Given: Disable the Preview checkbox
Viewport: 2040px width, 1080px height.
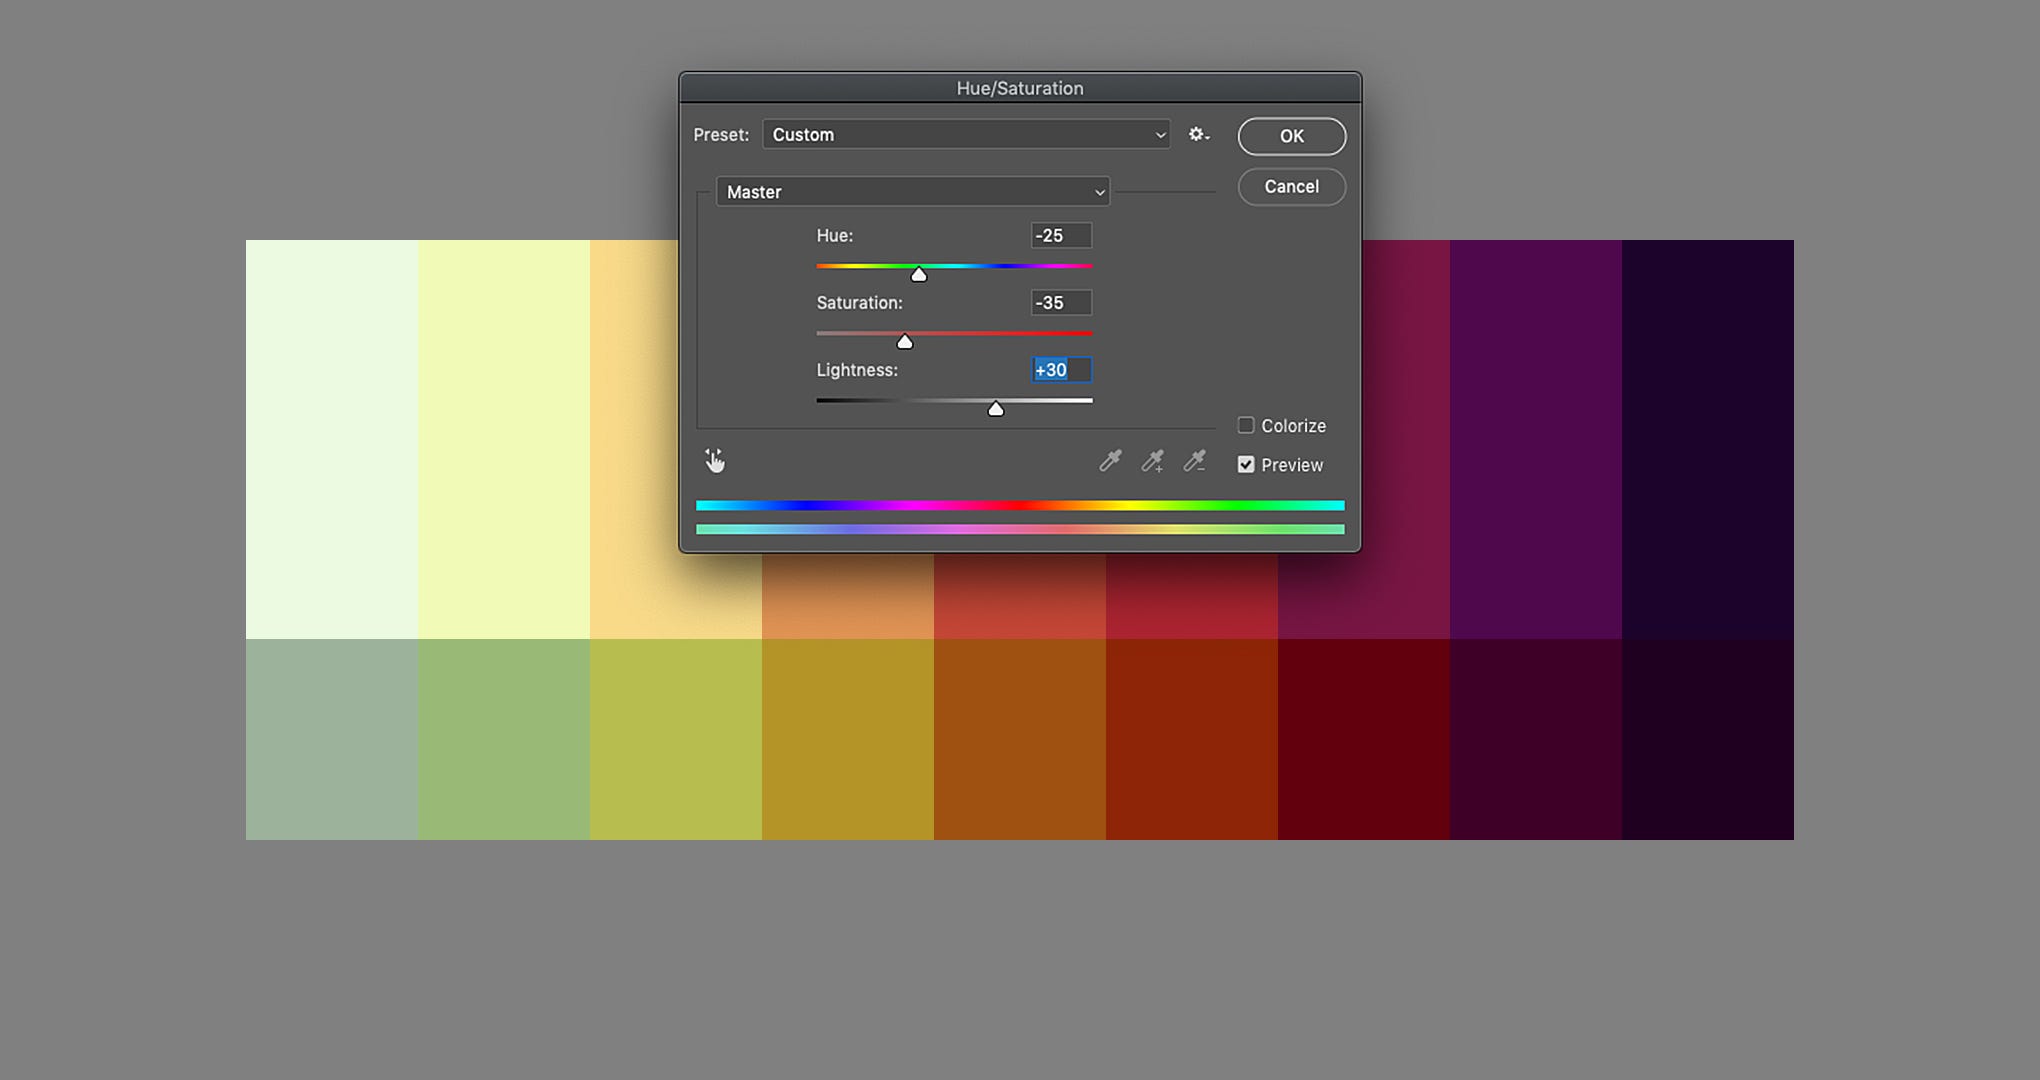Looking at the screenshot, I should click(1246, 464).
